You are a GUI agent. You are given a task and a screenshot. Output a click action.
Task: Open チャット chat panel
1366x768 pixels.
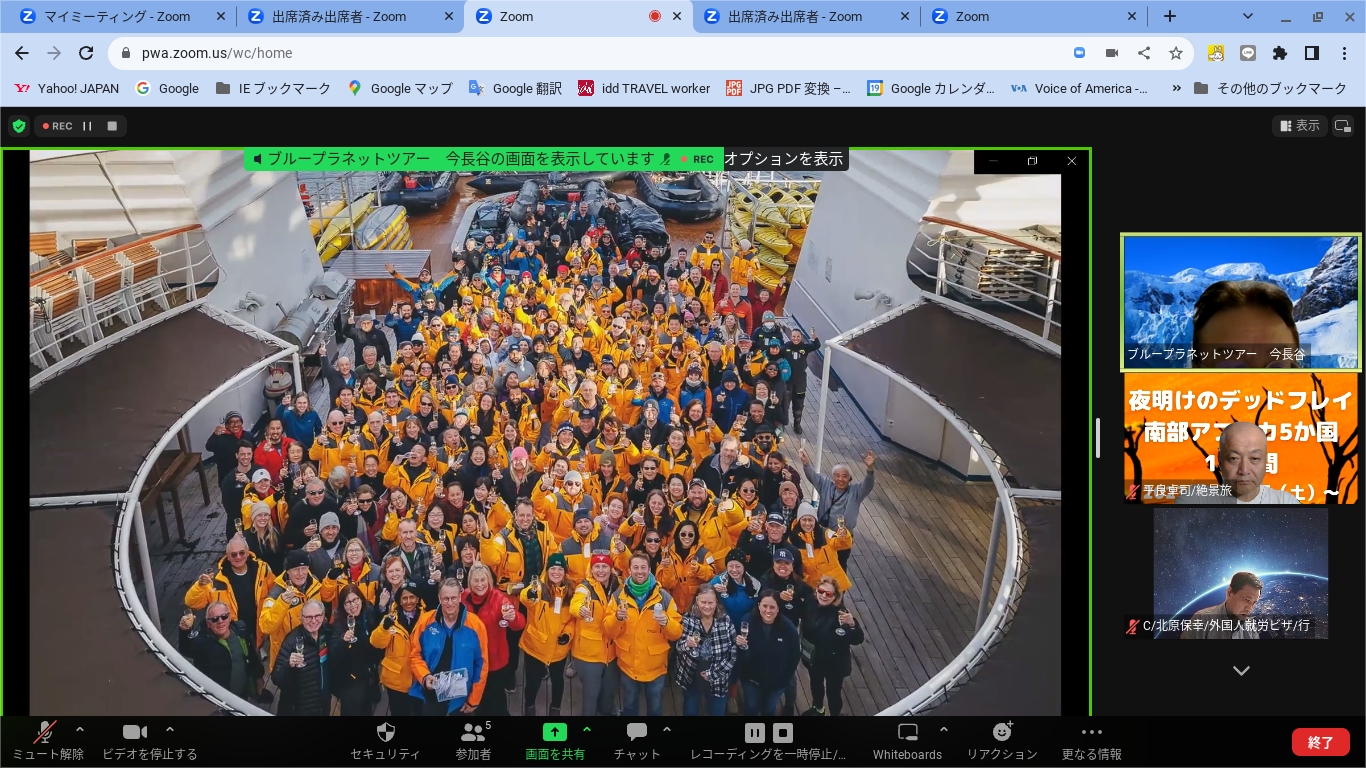(x=637, y=741)
